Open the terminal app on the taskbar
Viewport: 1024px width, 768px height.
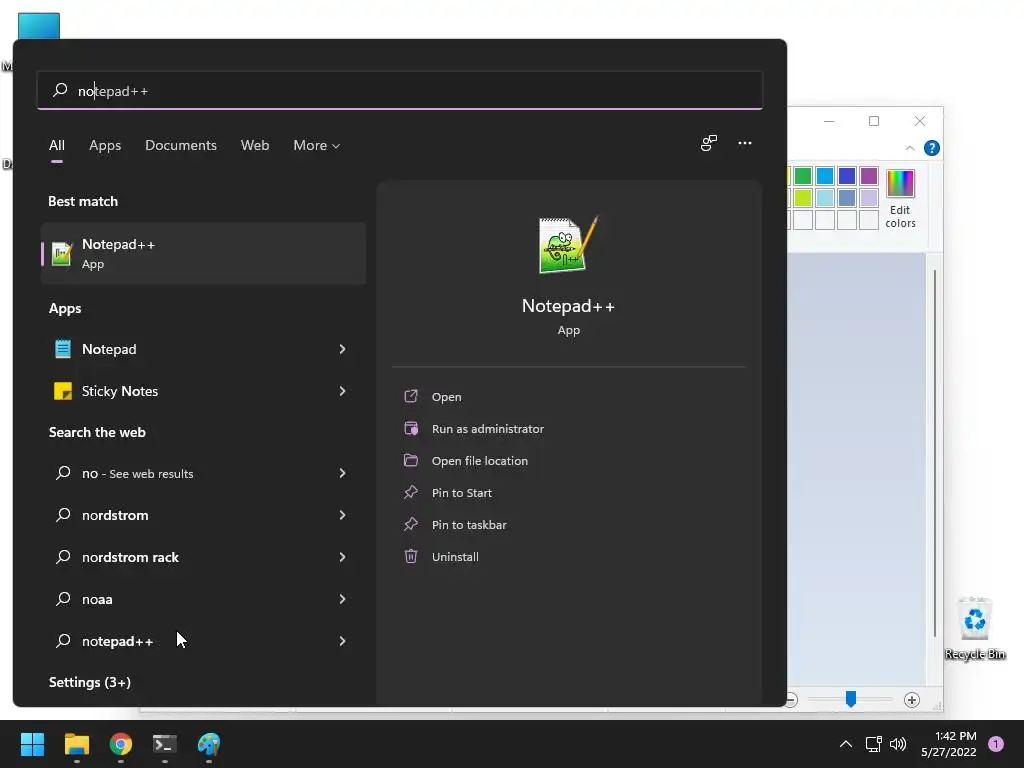(165, 744)
